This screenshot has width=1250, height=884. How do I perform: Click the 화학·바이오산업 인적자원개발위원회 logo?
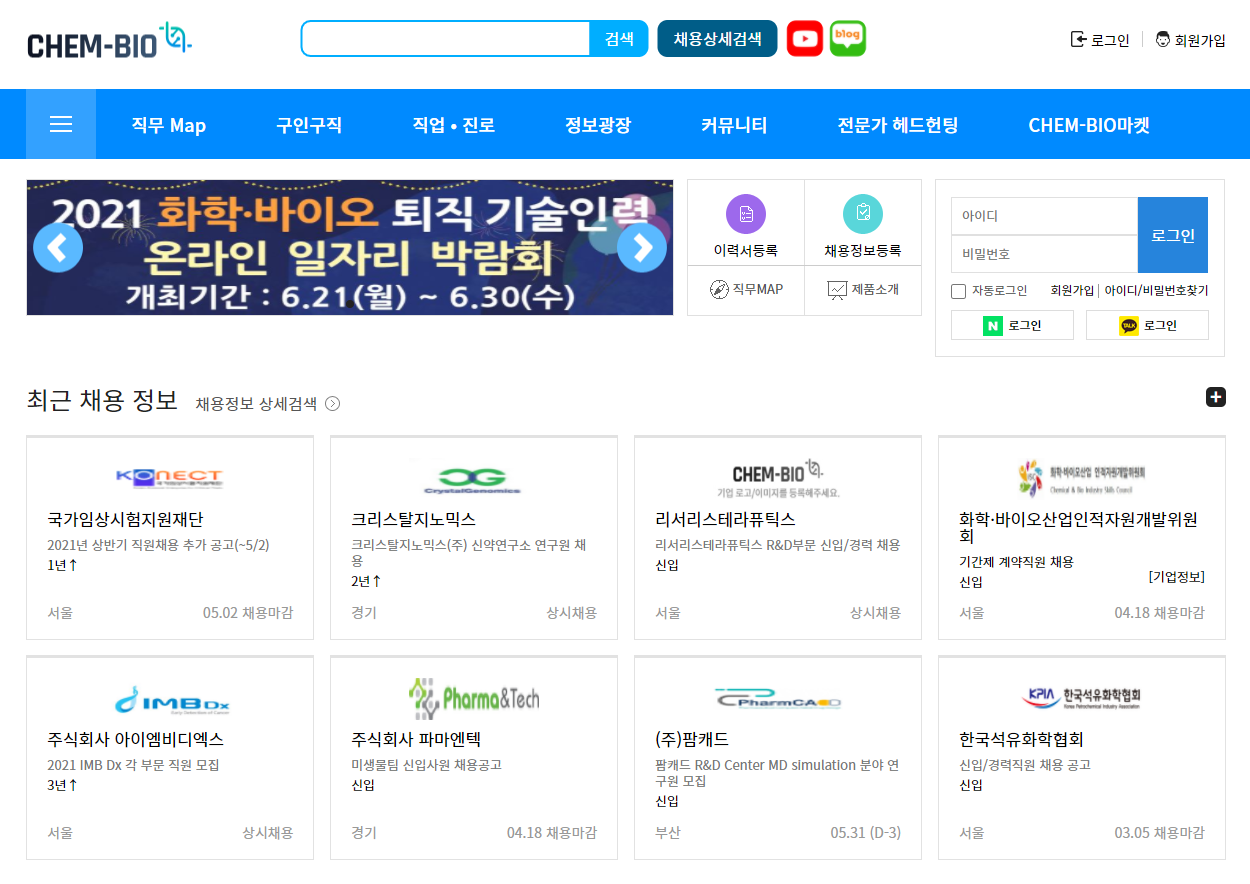click(x=1082, y=478)
